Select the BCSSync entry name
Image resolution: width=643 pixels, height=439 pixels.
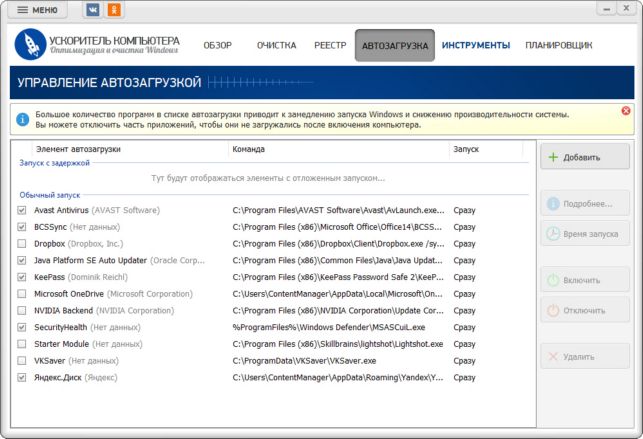[50, 227]
